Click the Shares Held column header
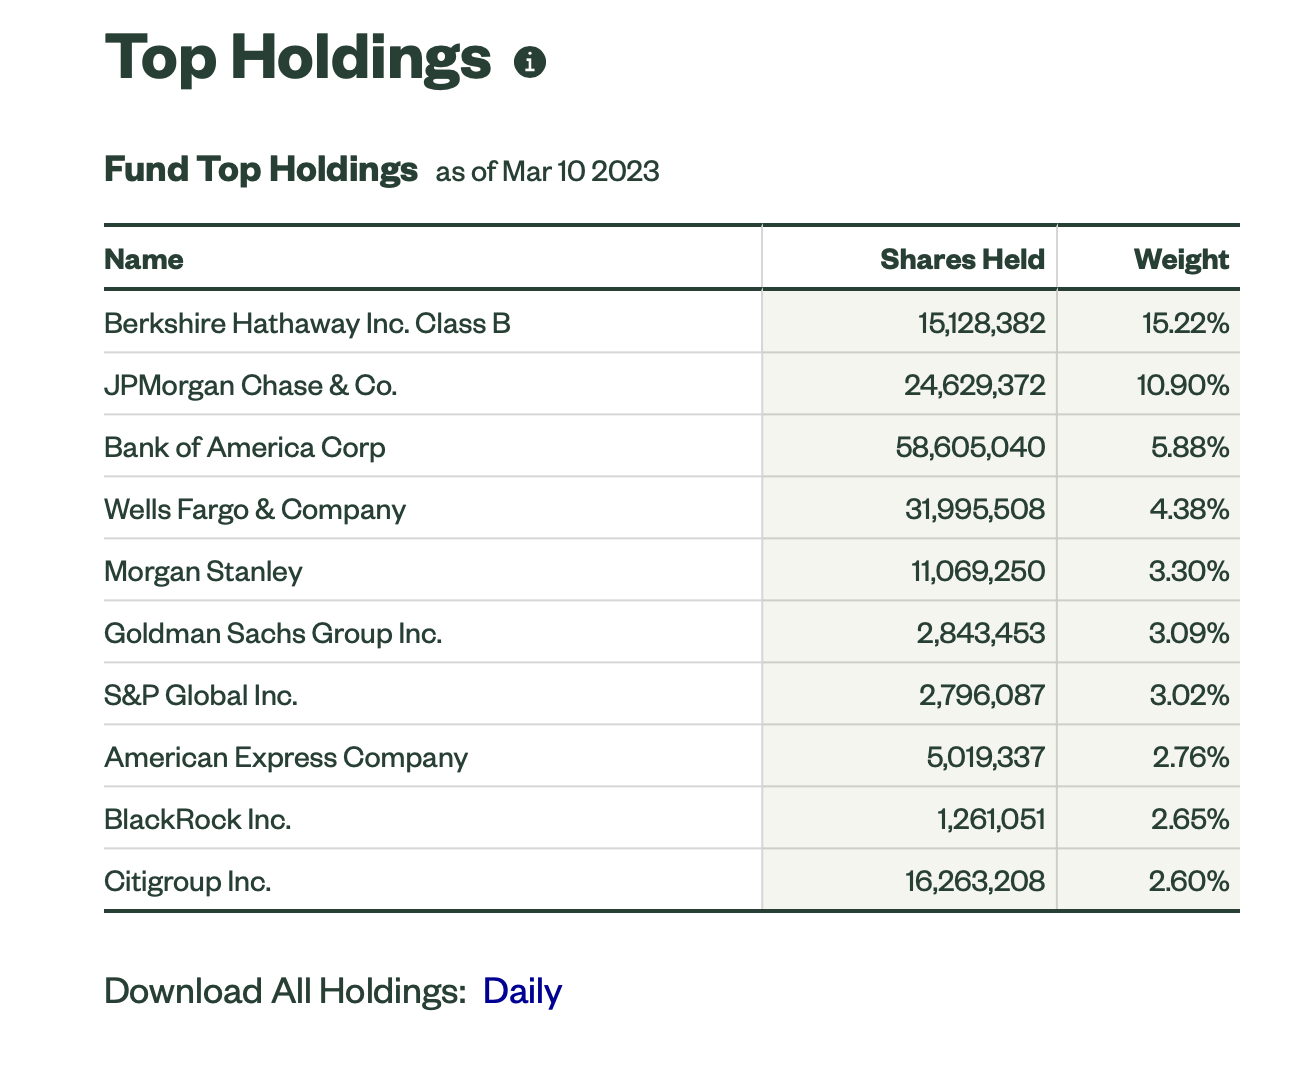The height and width of the screenshot is (1088, 1302). (962, 259)
